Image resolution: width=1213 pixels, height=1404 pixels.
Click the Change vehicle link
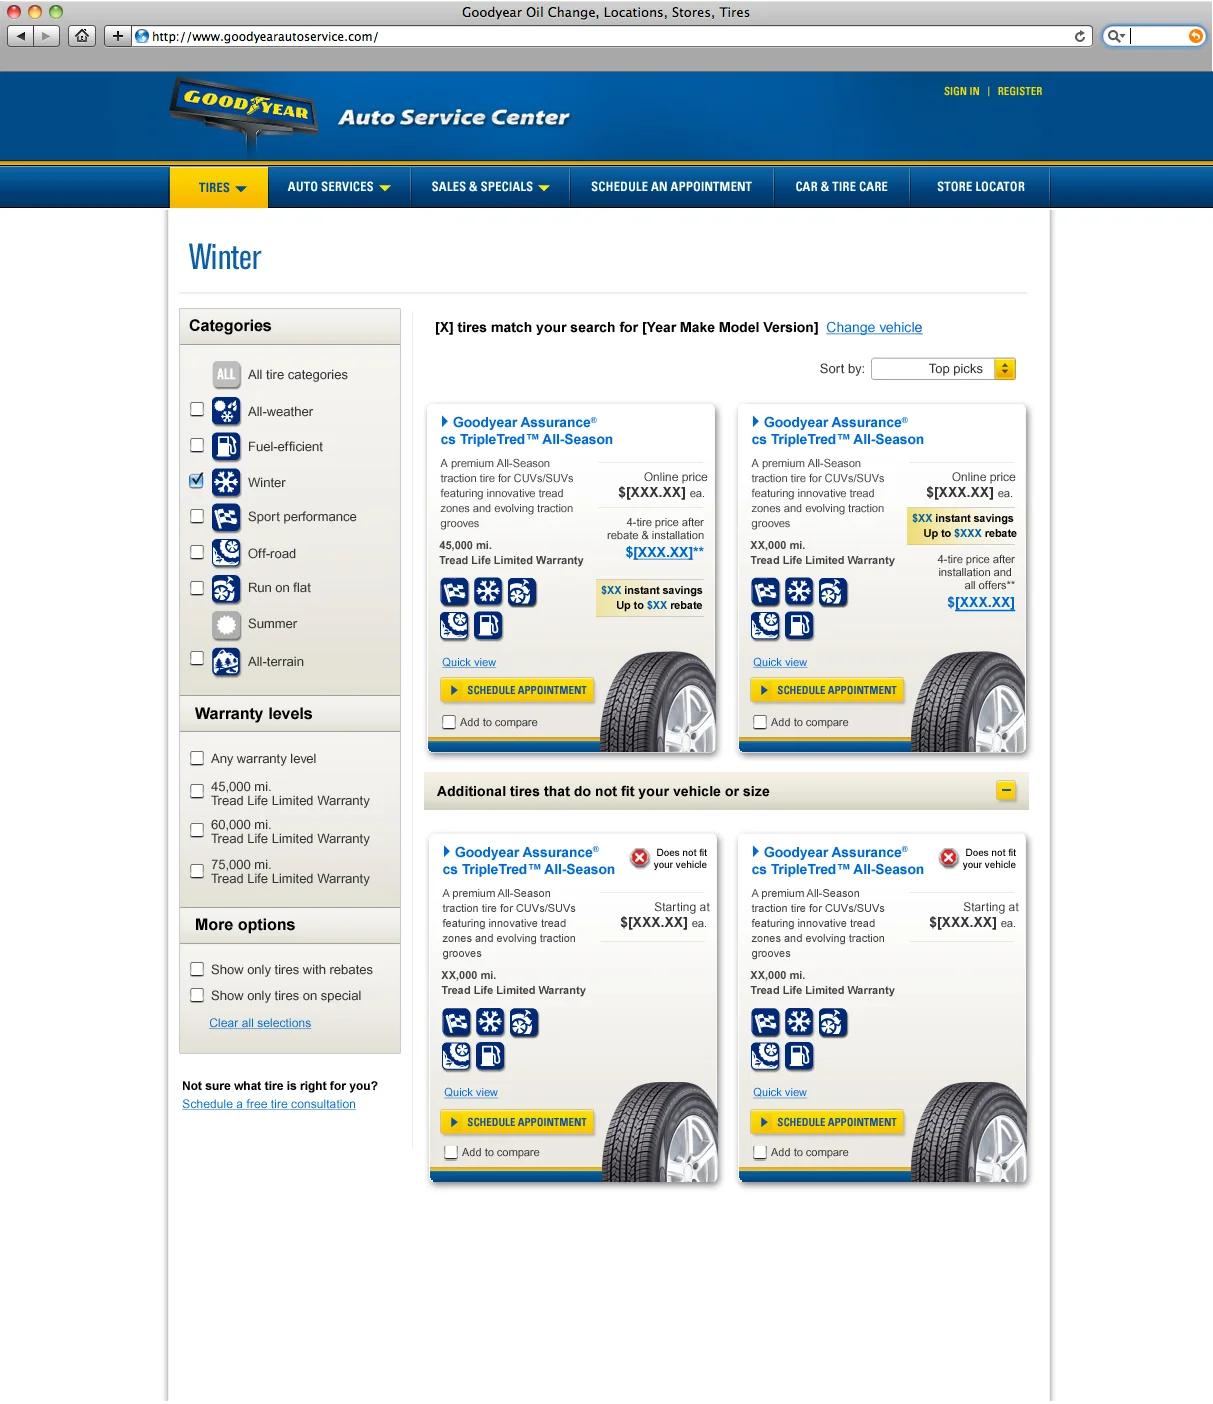[x=874, y=327]
